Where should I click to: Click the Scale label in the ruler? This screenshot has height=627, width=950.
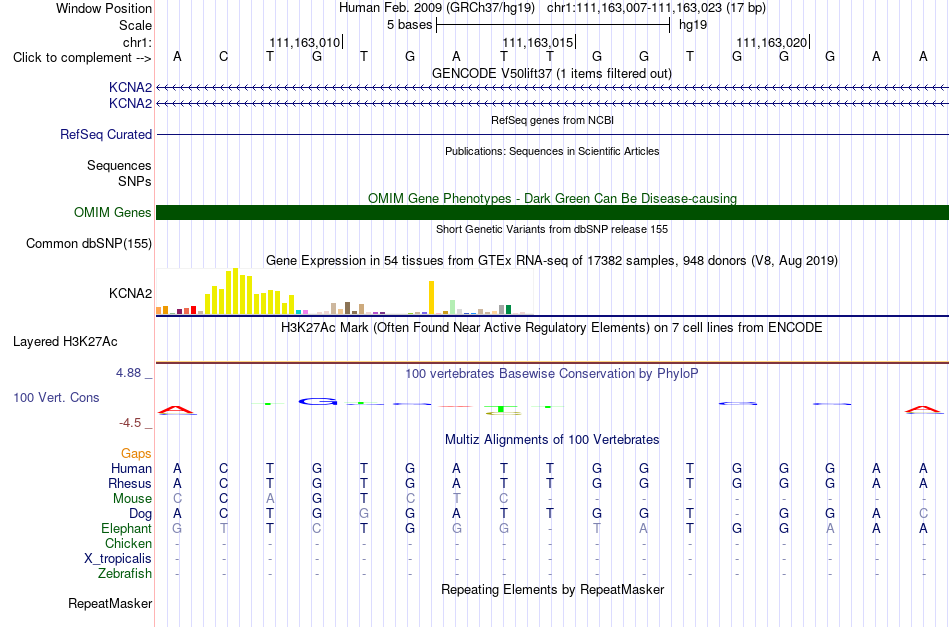(135, 25)
